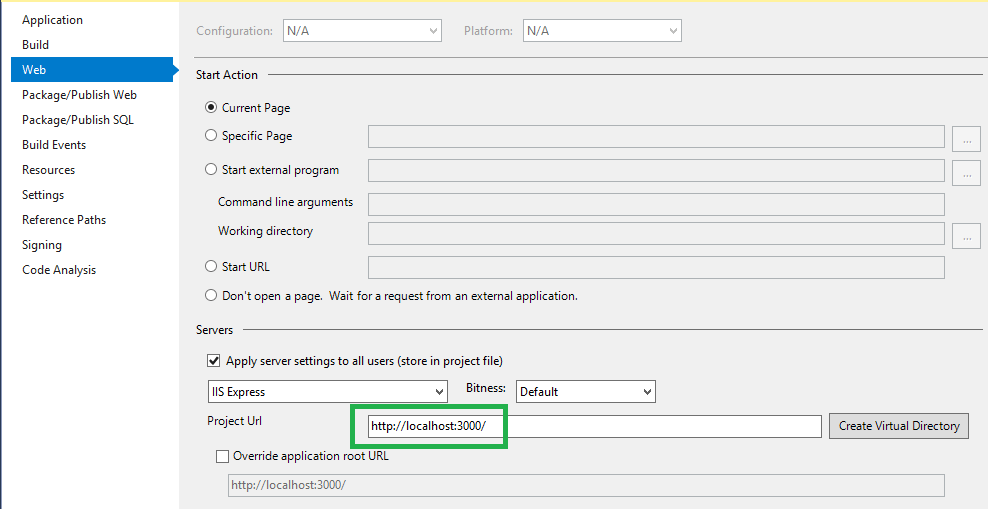Uncheck Apply server settings to all users

click(214, 361)
